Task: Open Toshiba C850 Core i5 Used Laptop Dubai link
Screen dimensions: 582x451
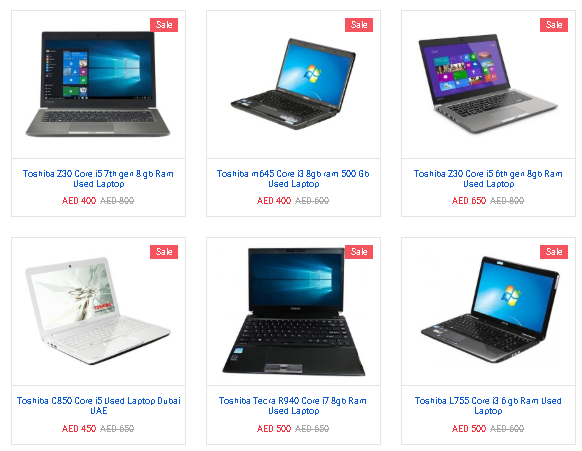Action: tap(98, 406)
